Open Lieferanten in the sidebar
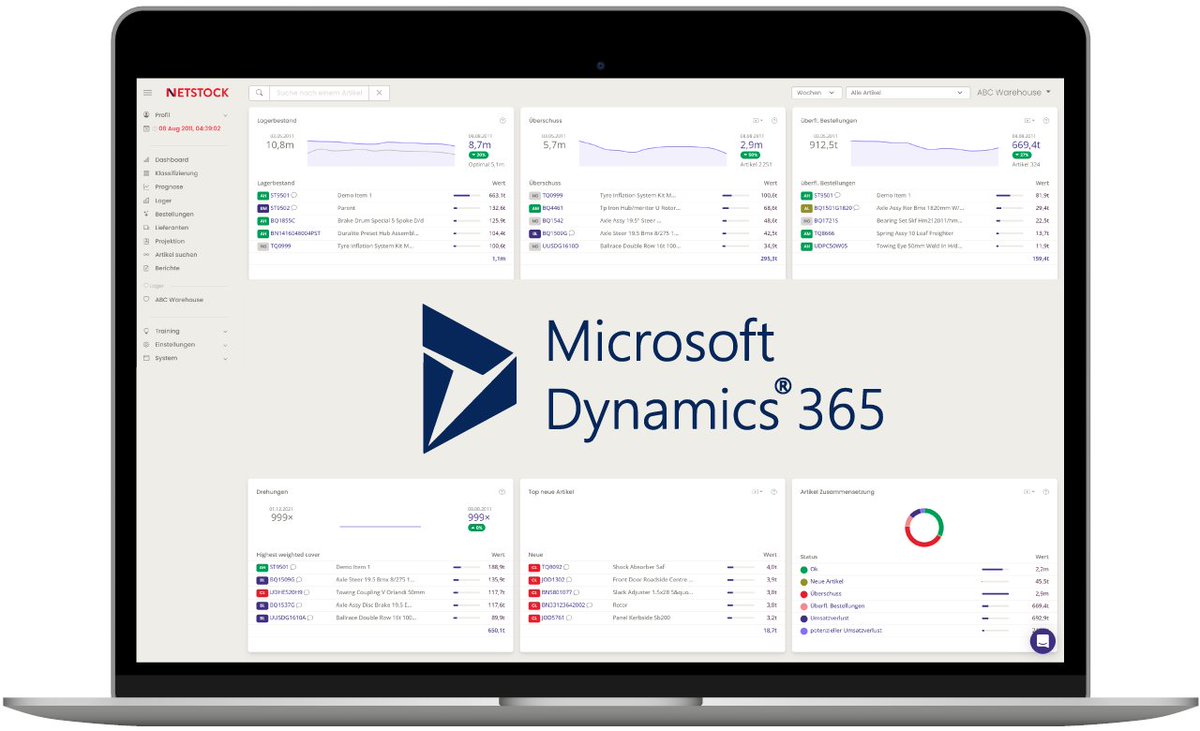The image size is (1200, 731). pyautogui.click(x=172, y=227)
